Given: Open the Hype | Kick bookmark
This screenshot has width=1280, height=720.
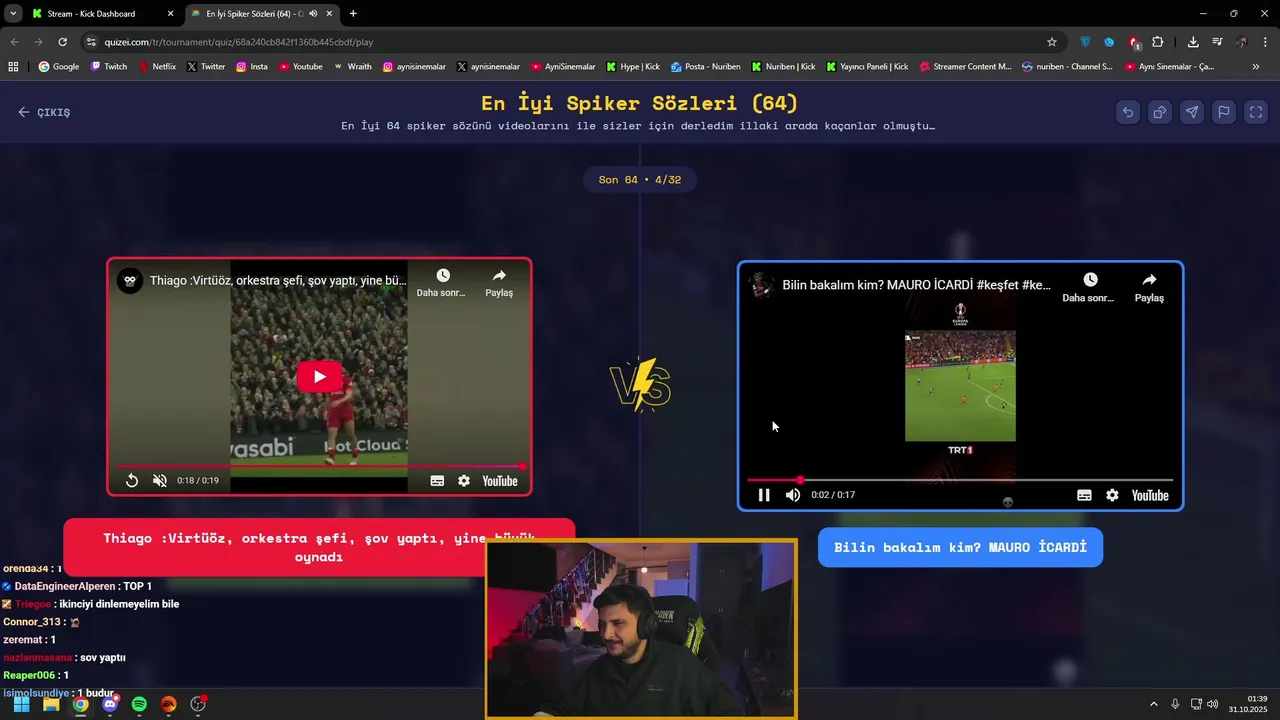Looking at the screenshot, I should tap(632, 67).
